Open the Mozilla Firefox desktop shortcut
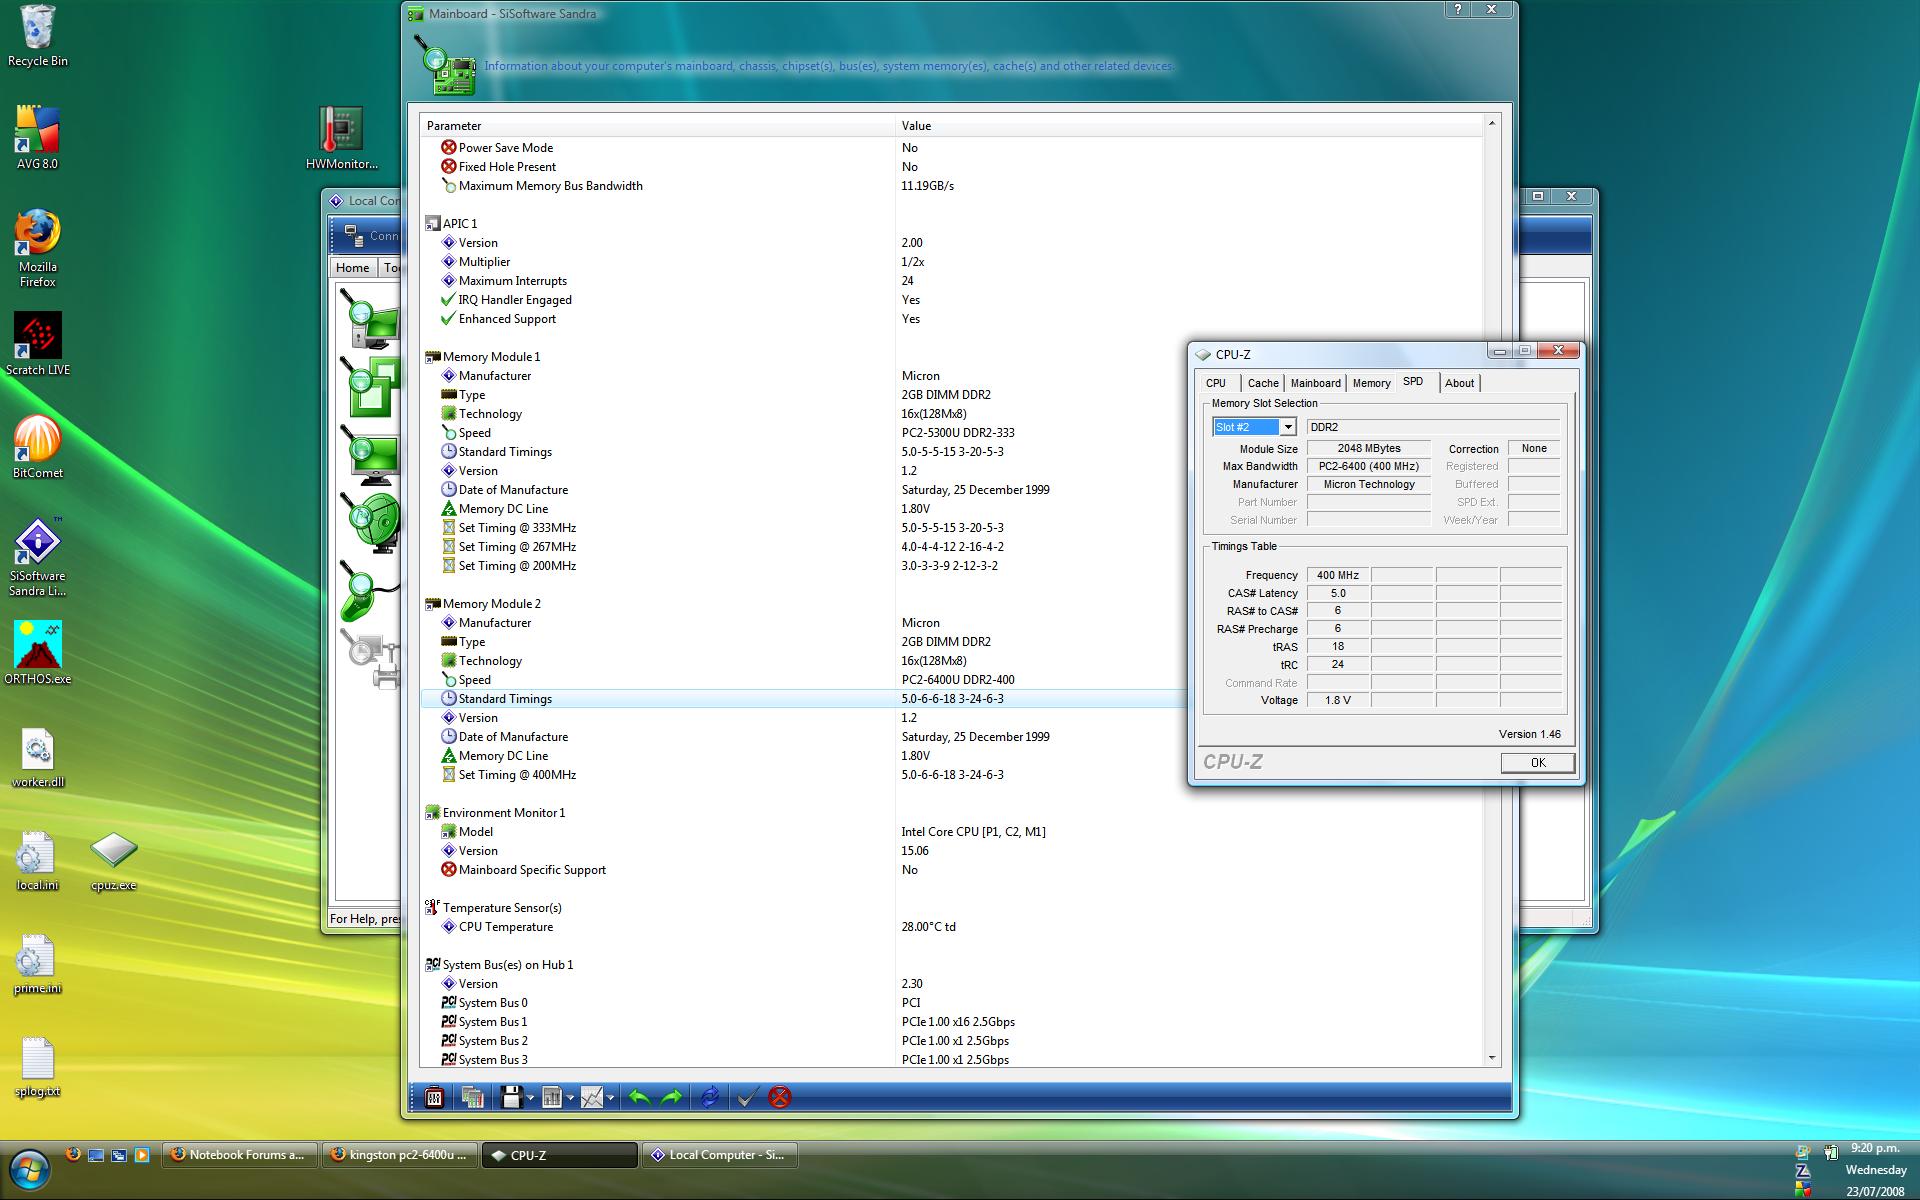 (37, 248)
